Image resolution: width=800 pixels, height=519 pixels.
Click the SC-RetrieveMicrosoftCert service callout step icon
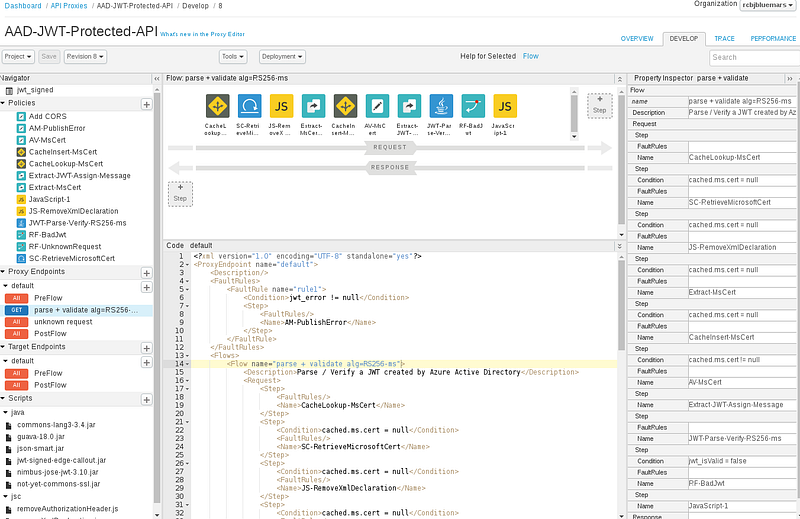(x=249, y=106)
